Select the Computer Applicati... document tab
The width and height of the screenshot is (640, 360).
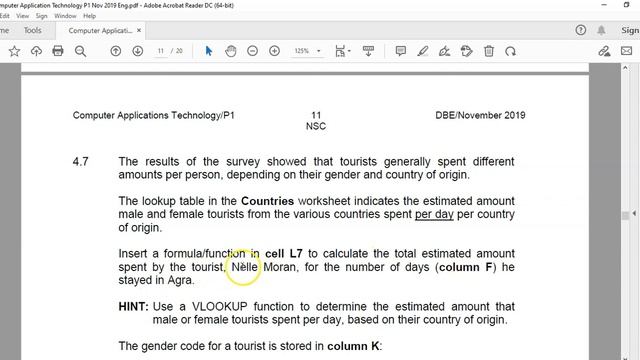click(x=100, y=31)
